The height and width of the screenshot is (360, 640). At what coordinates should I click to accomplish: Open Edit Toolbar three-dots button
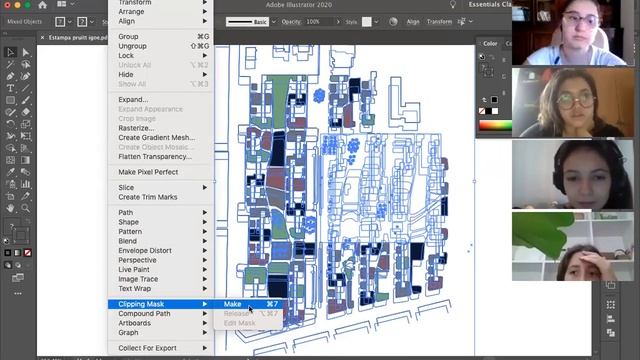pyautogui.click(x=18, y=293)
